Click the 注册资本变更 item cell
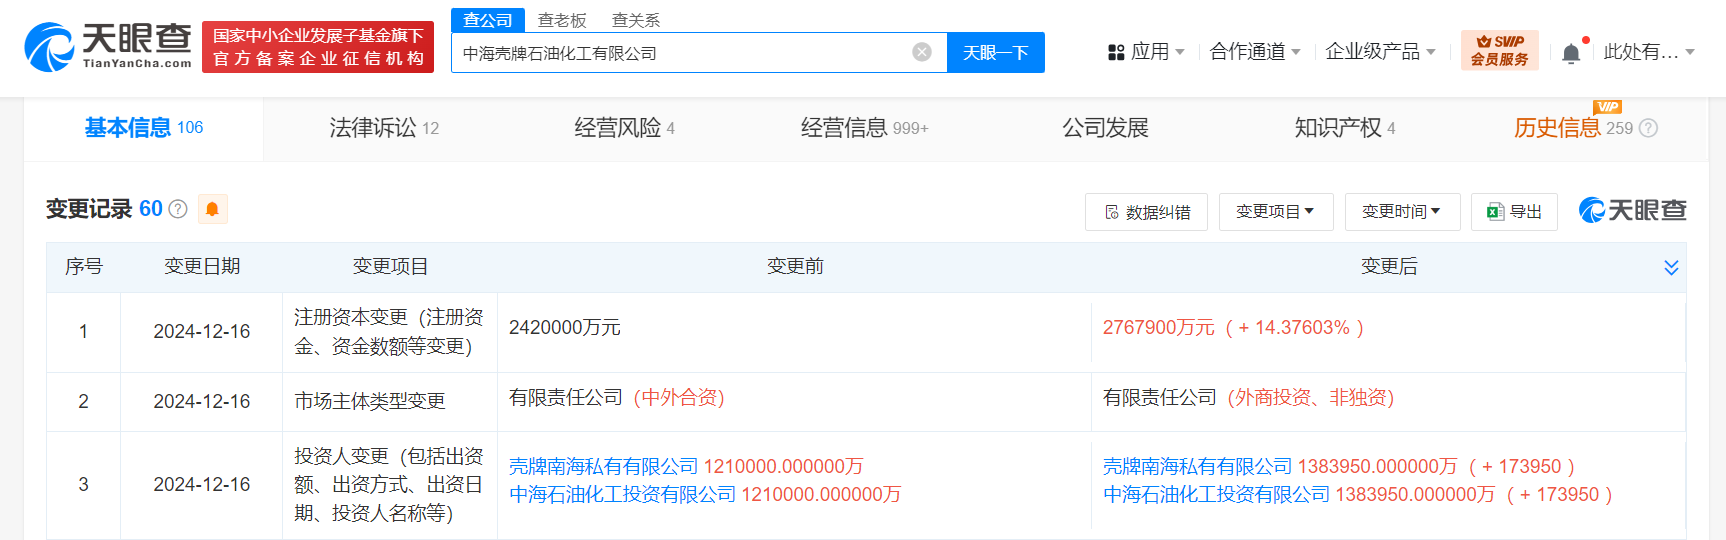 pyautogui.click(x=389, y=332)
